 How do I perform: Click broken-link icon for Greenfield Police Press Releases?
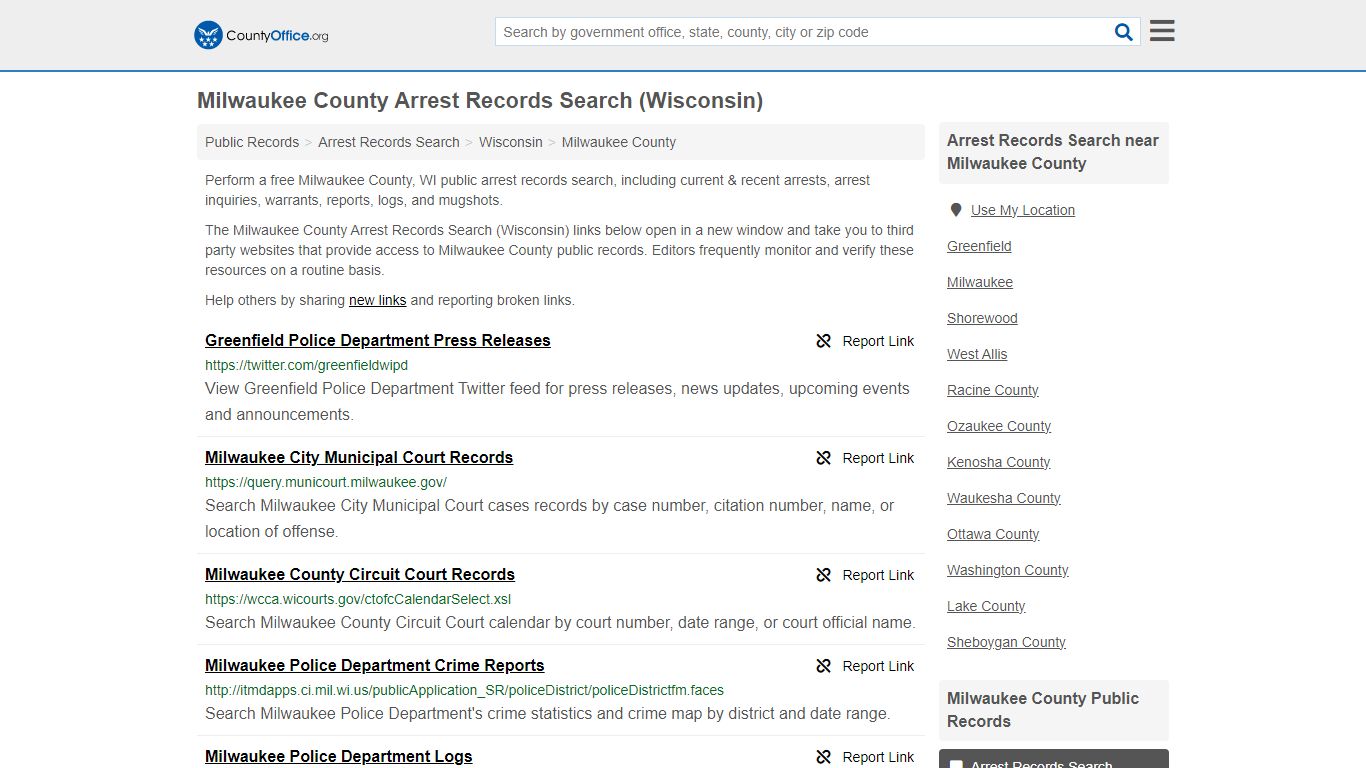click(824, 341)
